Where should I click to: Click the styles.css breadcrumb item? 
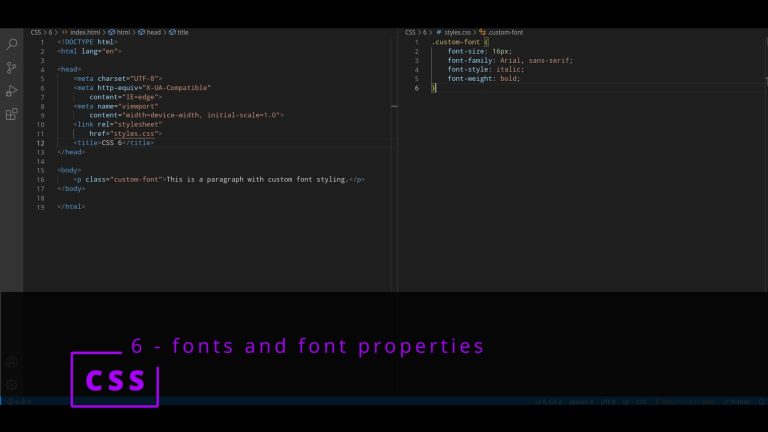[x=457, y=32]
